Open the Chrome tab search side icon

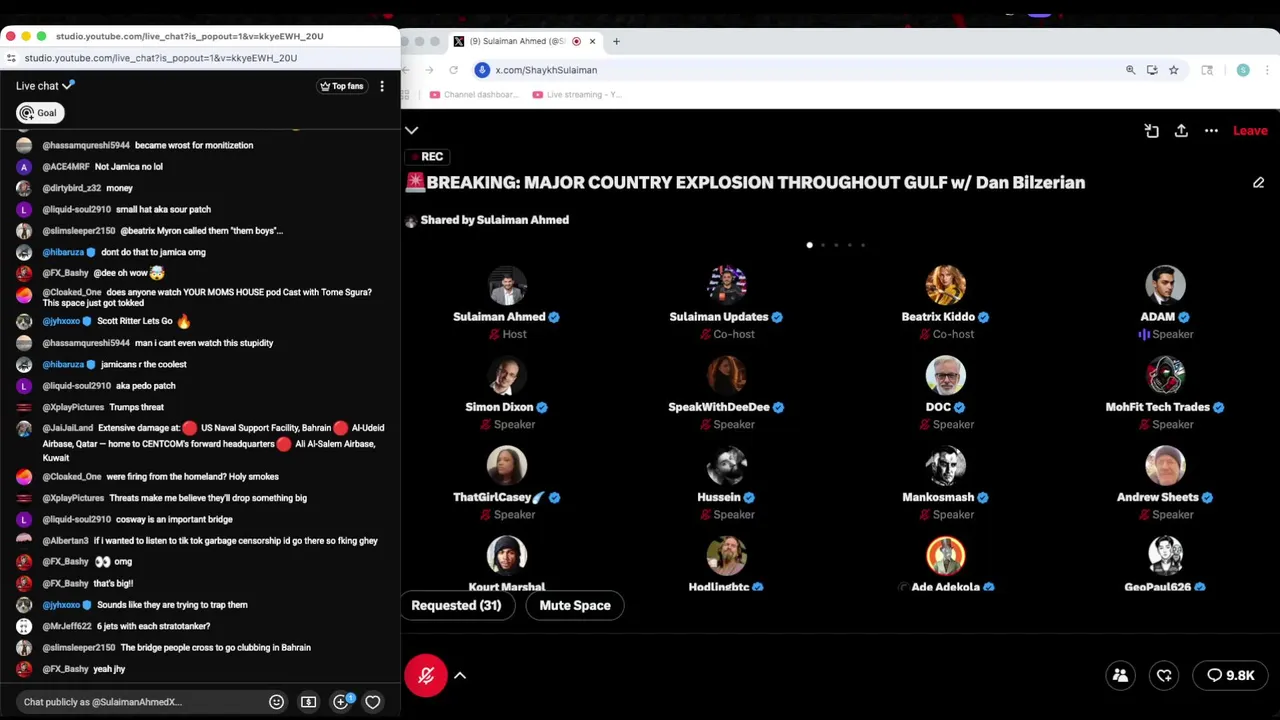(1207, 70)
